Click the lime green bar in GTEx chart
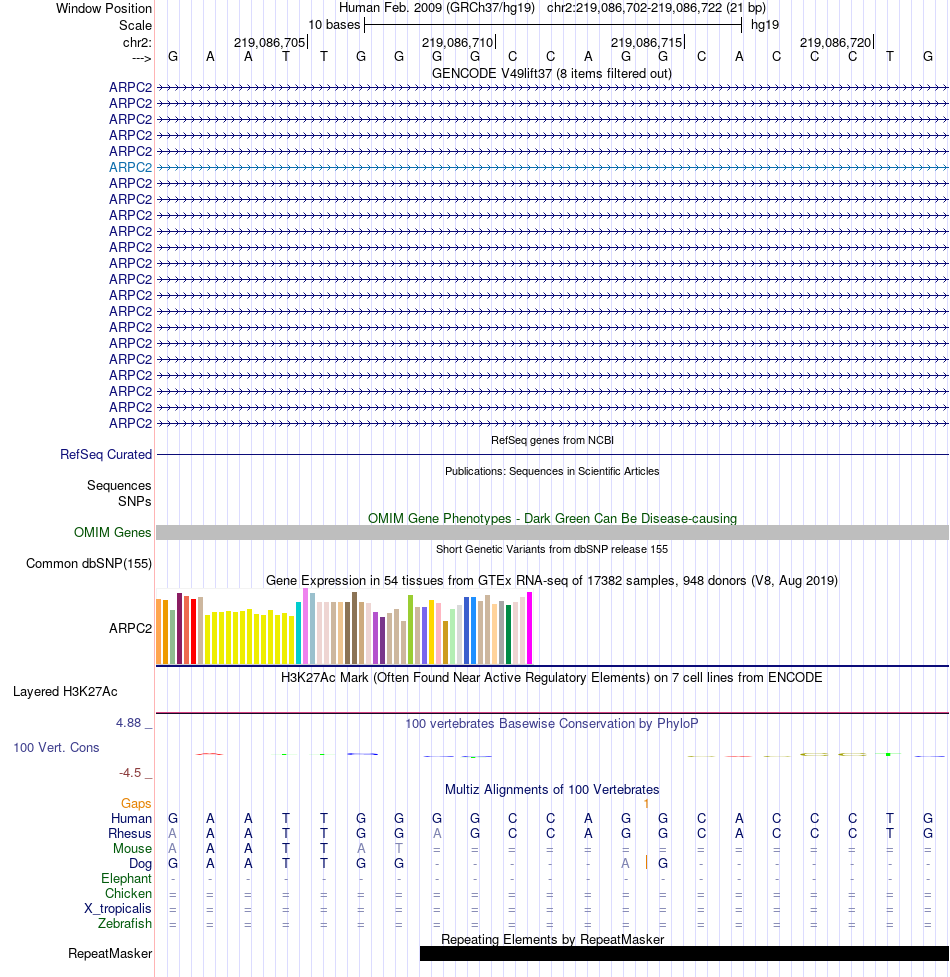950x977 pixels. 411,630
